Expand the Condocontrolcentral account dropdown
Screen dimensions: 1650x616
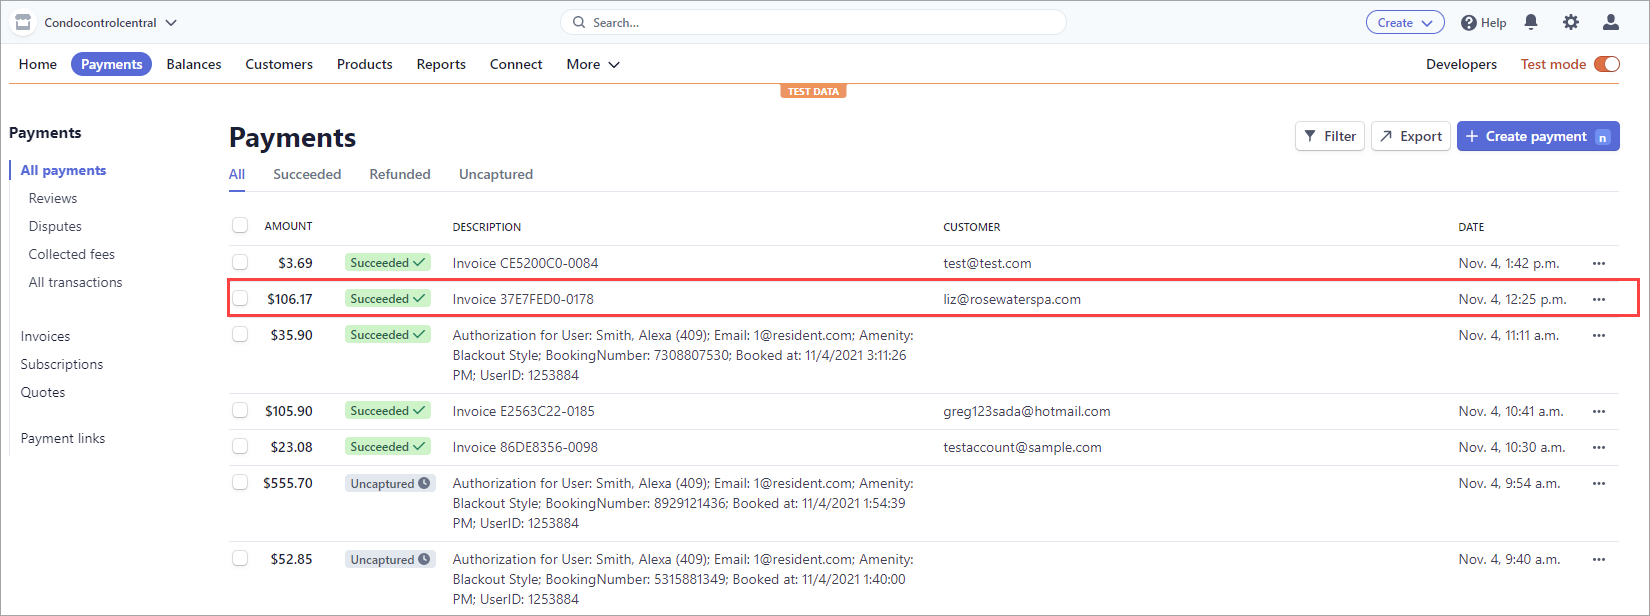(171, 22)
